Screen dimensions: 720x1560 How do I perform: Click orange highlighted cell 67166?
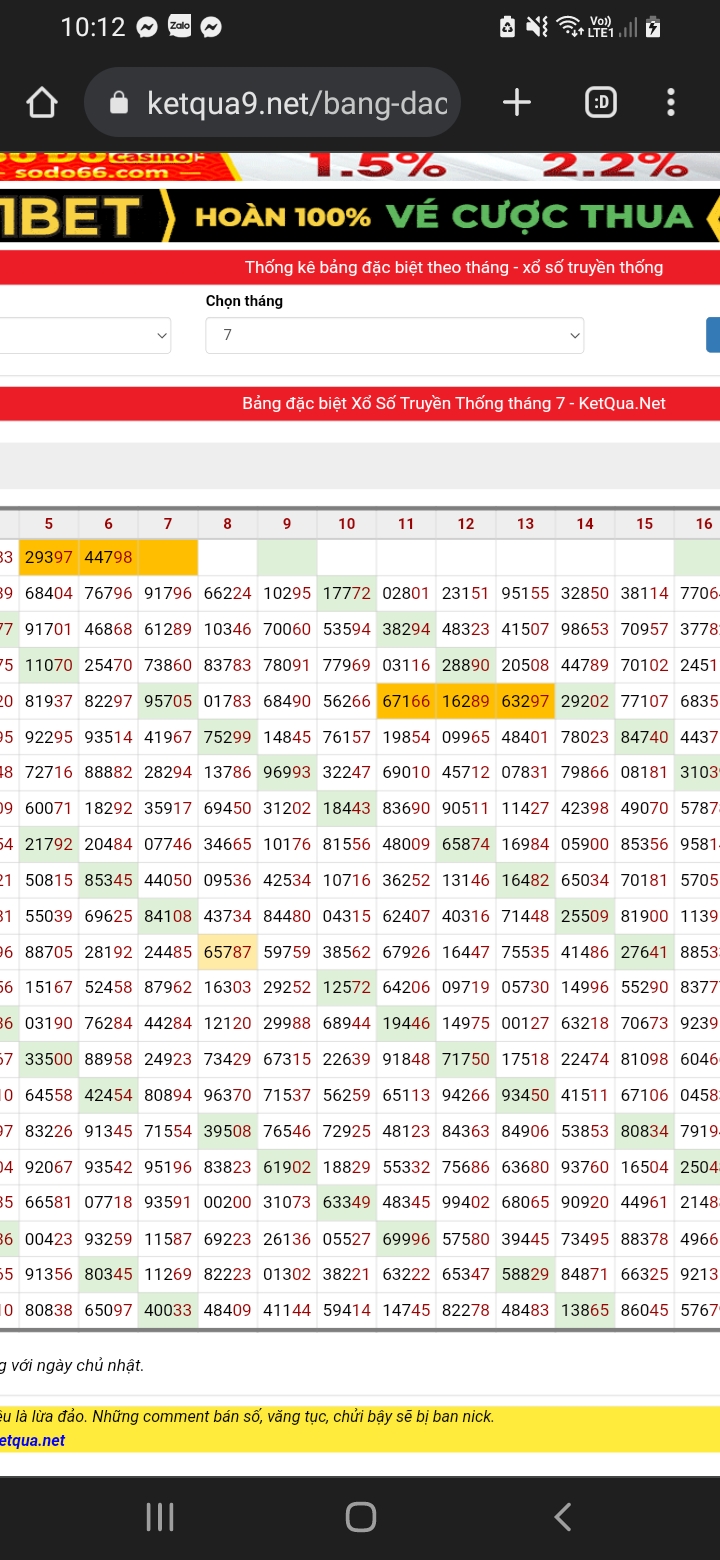tap(406, 702)
